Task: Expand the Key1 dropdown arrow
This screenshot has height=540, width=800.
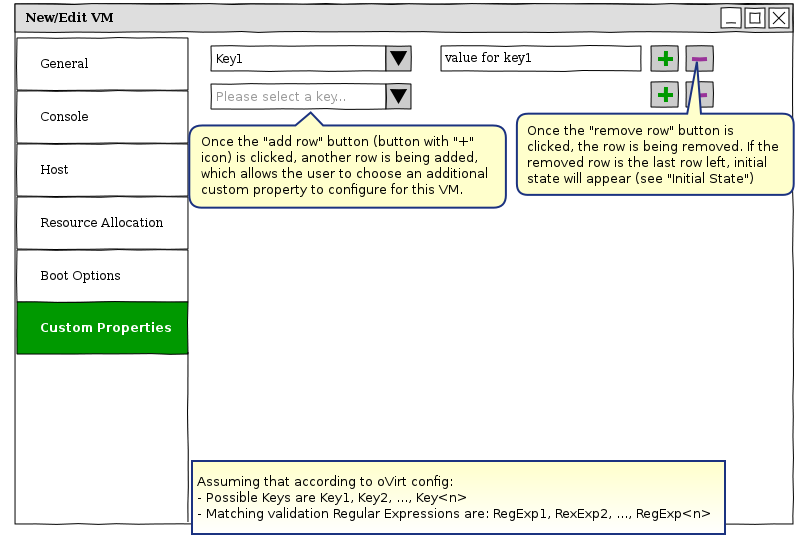Action: pos(398,59)
